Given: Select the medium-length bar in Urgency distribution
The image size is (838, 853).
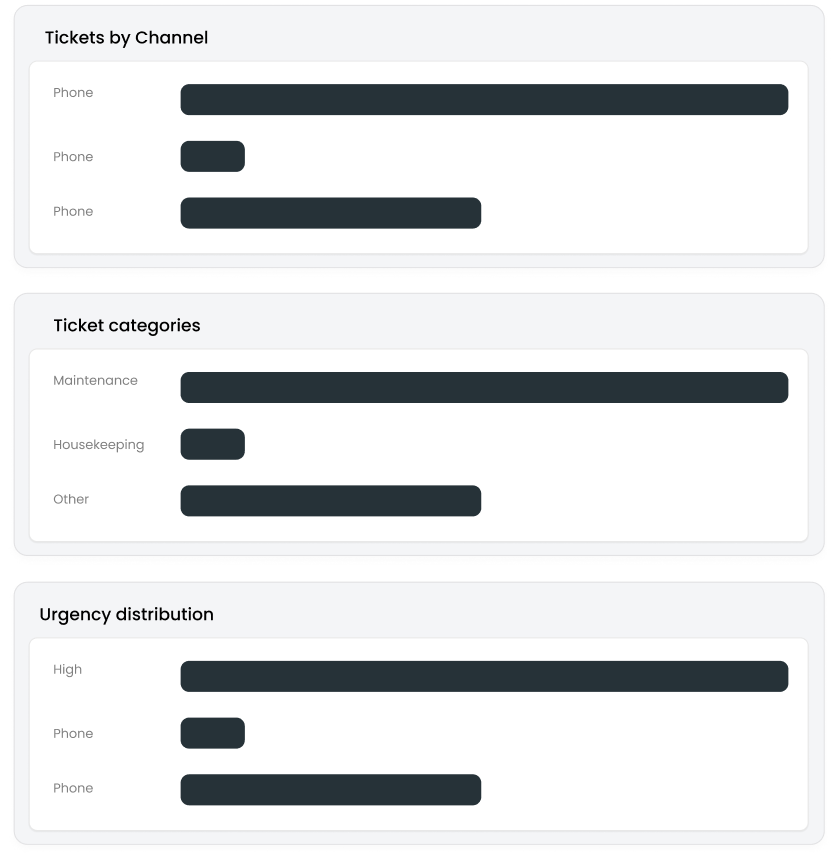Looking at the screenshot, I should [x=330, y=790].
